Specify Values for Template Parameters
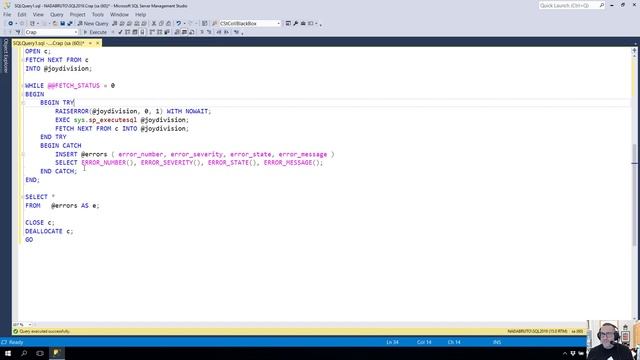The width and height of the screenshot is (640, 360). (236, 32)
